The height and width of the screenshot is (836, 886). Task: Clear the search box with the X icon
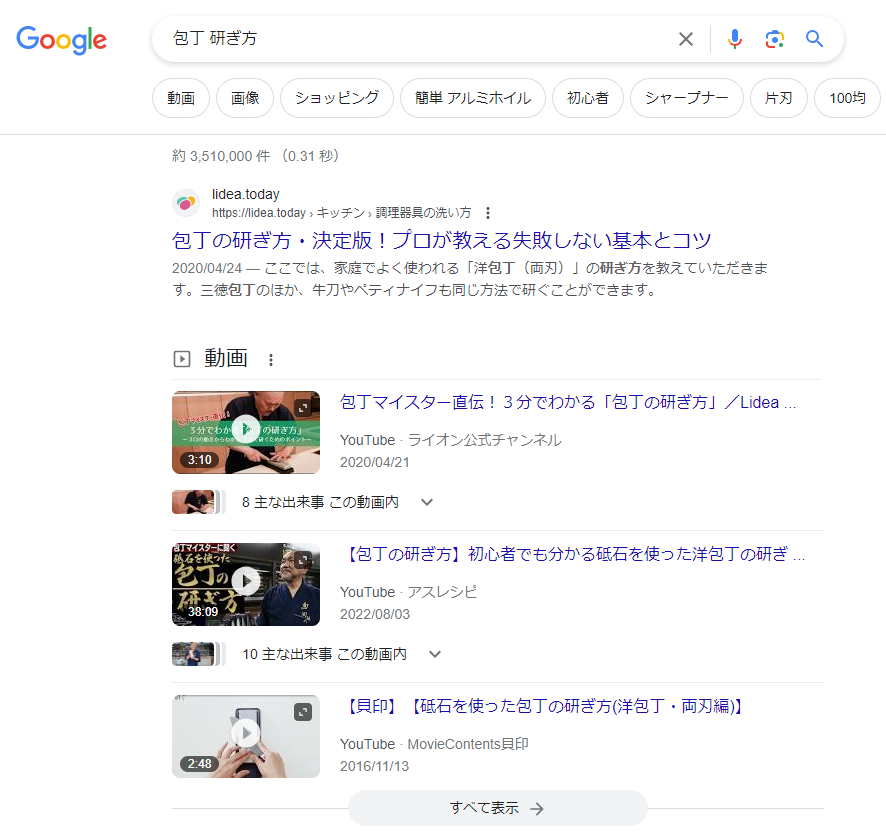(x=685, y=39)
